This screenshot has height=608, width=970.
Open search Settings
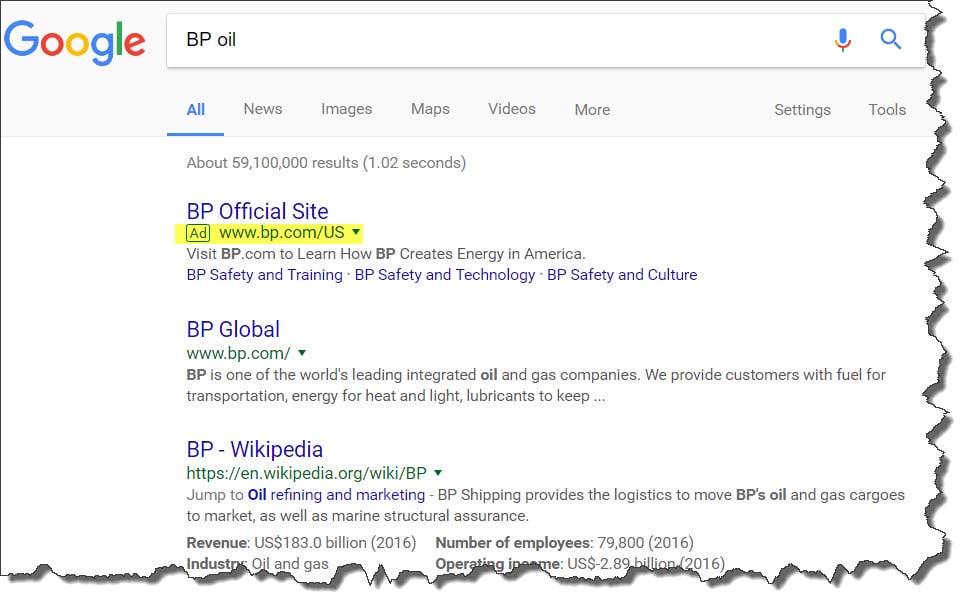click(x=802, y=109)
